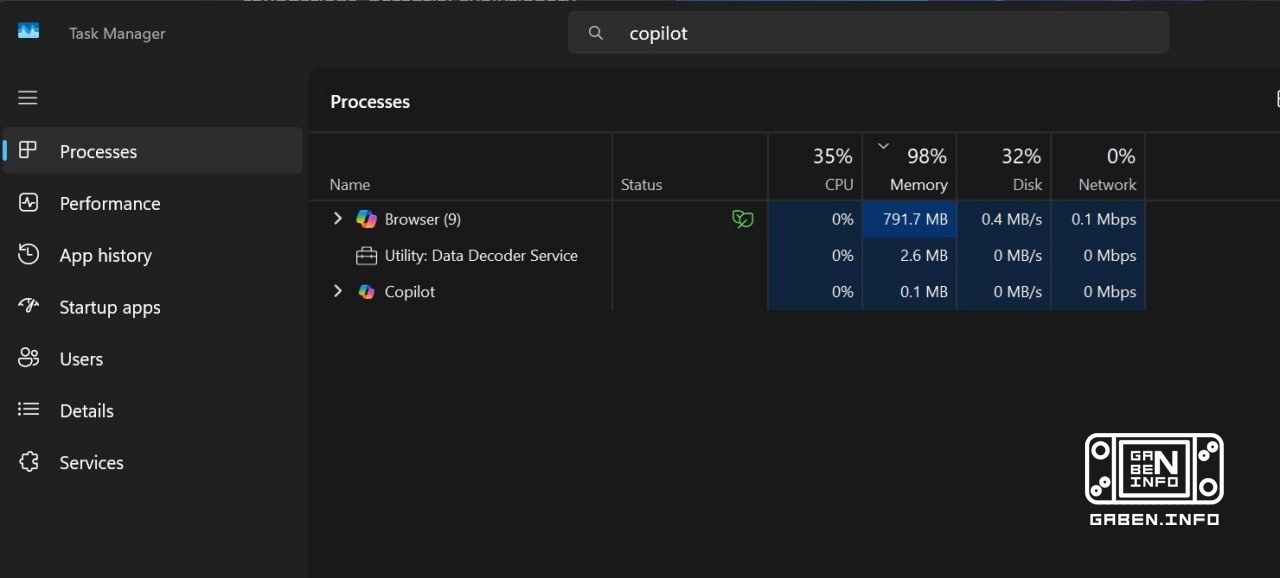Viewport: 1280px width, 578px height.
Task: Switch to the Performance tab
Action: pyautogui.click(x=153, y=203)
